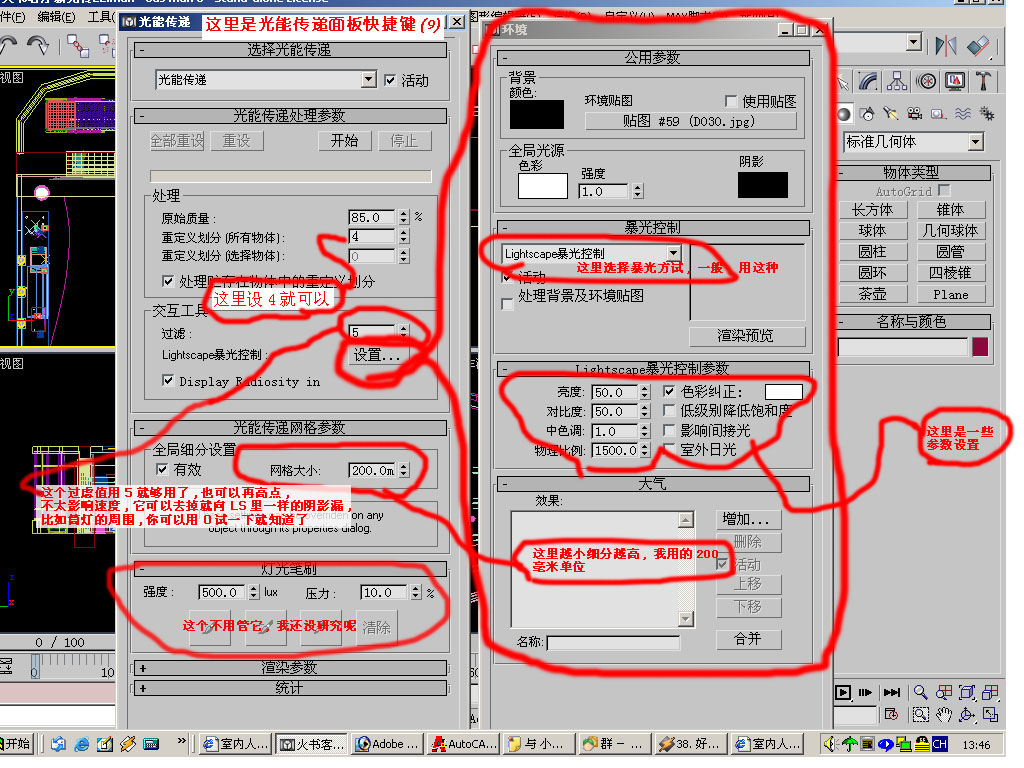Select the Helpers category icon
This screenshot has height=768, width=1024.
938,114
